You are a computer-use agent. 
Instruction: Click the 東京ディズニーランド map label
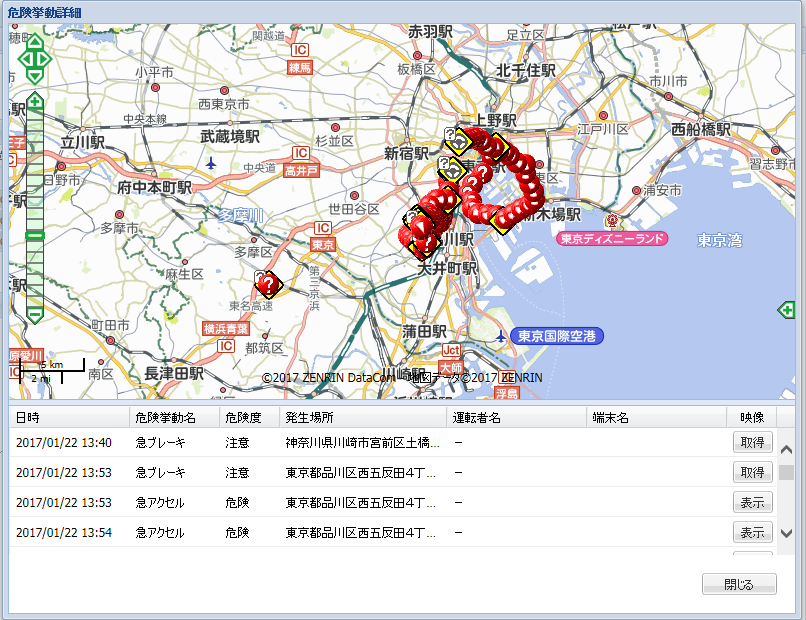(612, 239)
